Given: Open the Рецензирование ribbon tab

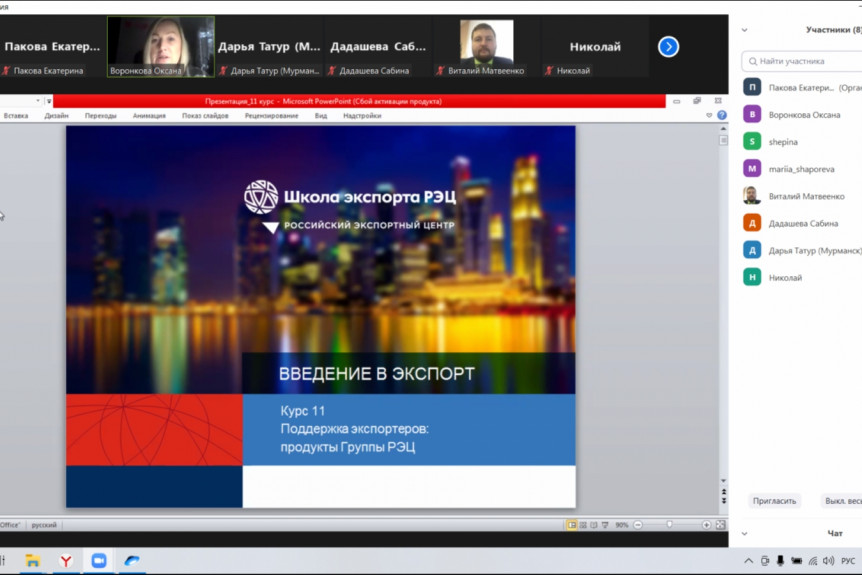Looking at the screenshot, I should click(x=272, y=115).
